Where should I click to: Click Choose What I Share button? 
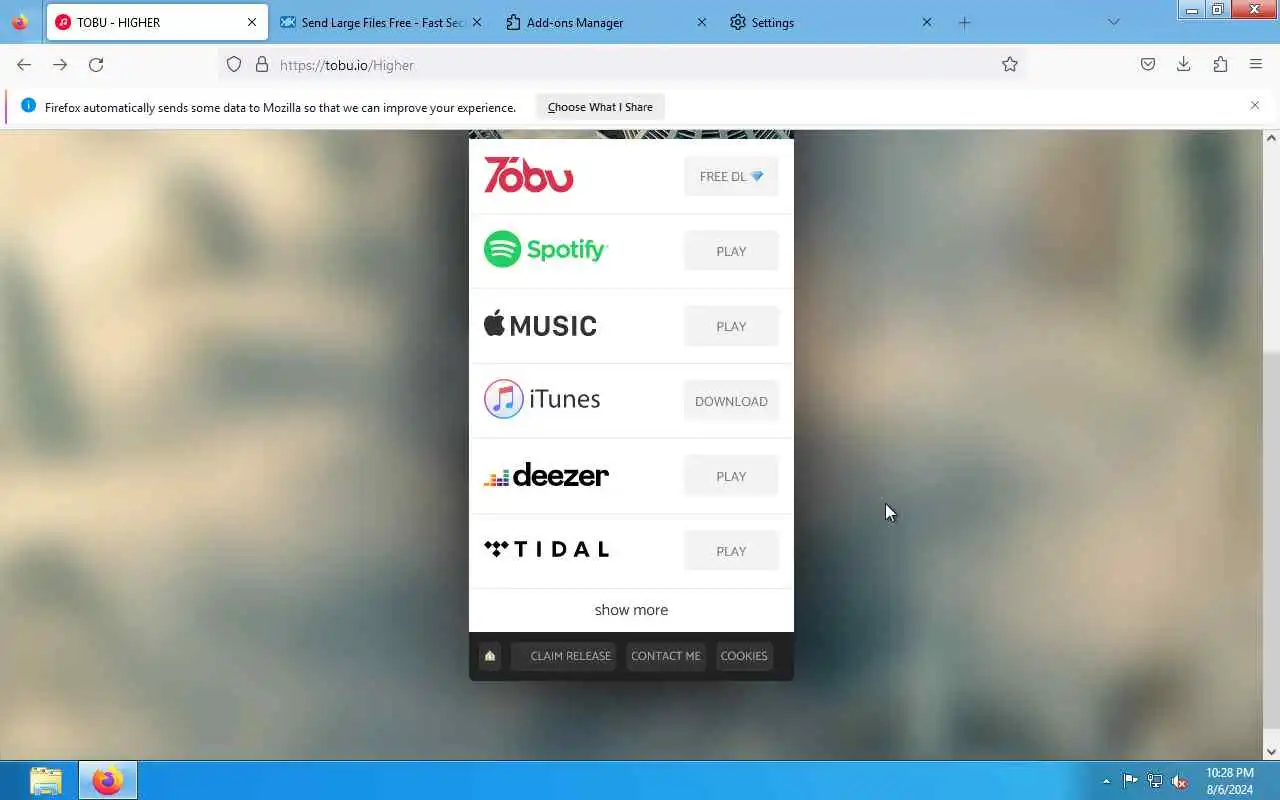coord(600,107)
